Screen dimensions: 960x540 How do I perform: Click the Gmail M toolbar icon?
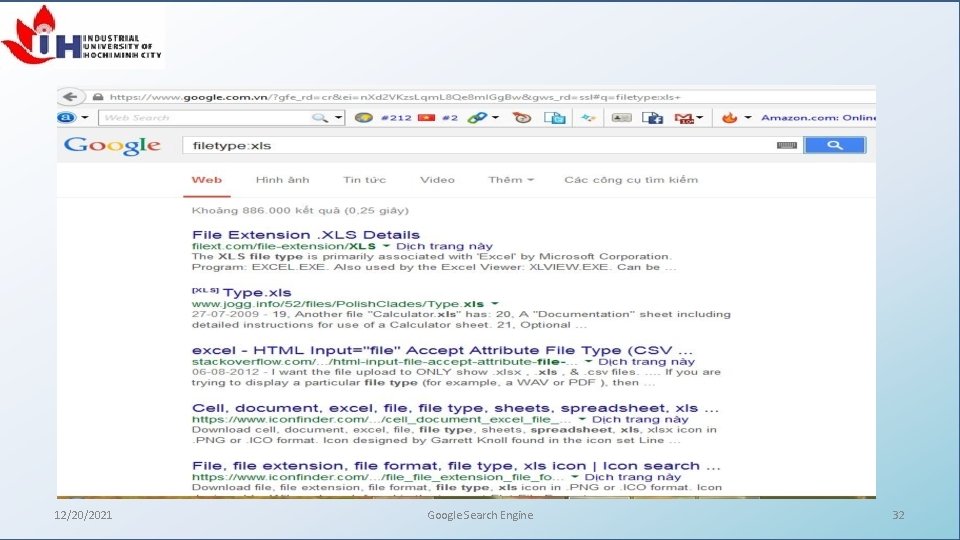684,118
